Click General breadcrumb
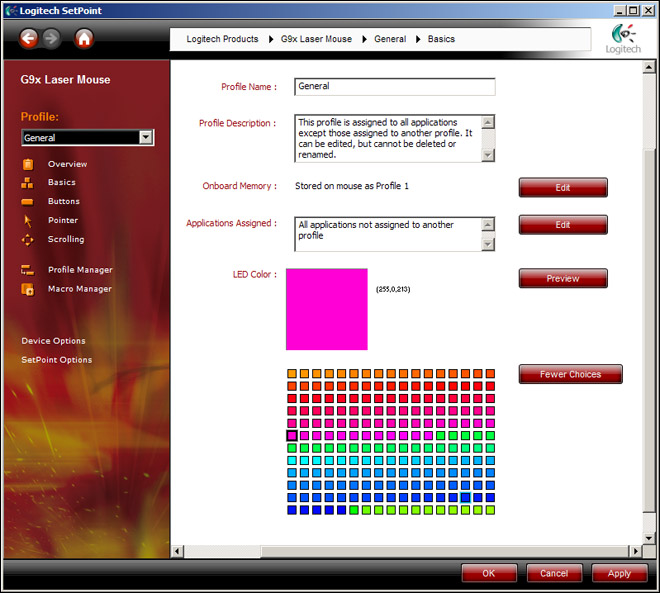Image resolution: width=660 pixels, height=593 pixels. pyautogui.click(x=390, y=39)
